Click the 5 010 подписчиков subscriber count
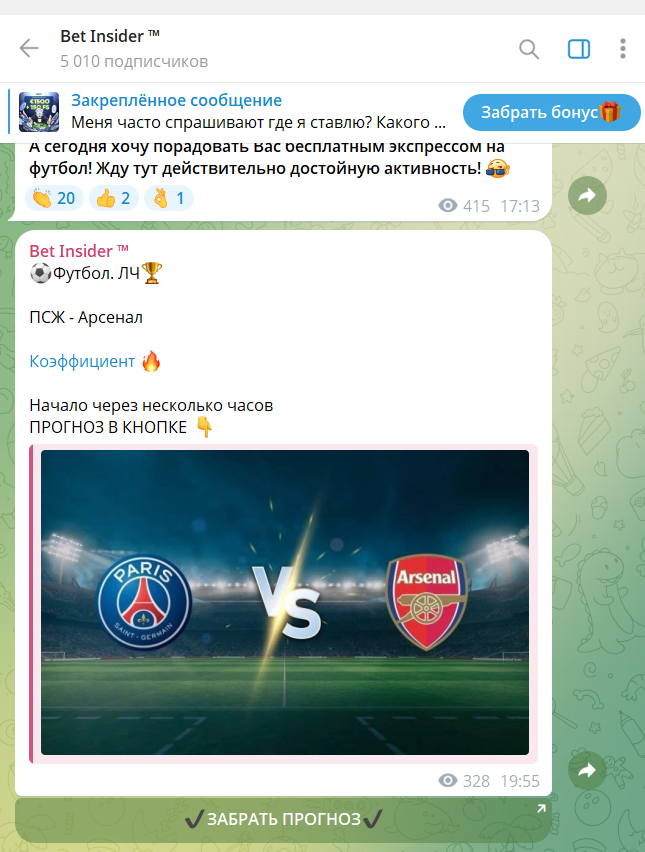 134,61
